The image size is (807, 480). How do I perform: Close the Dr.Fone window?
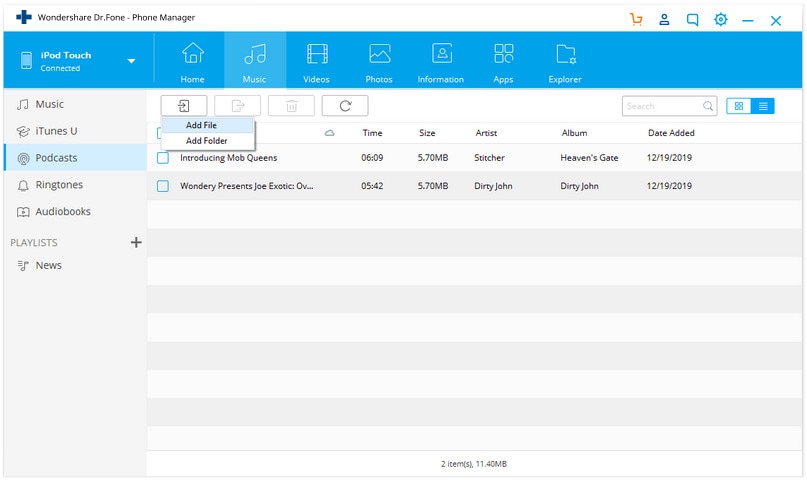pos(776,21)
